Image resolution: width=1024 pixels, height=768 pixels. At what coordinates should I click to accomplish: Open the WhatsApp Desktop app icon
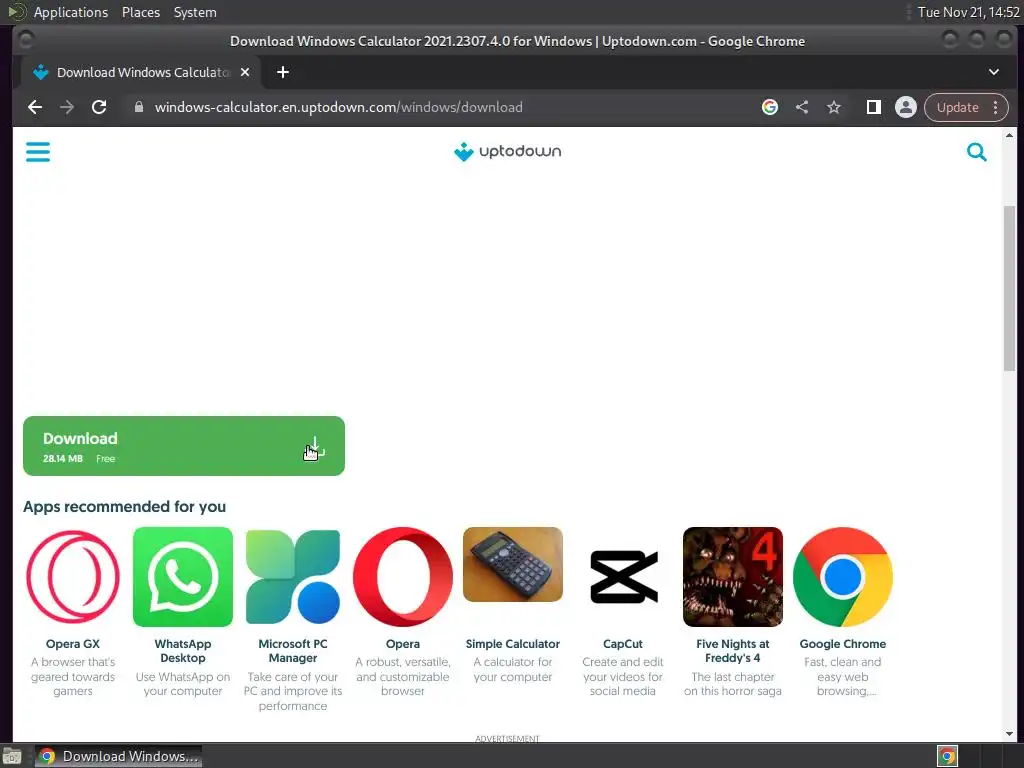pyautogui.click(x=183, y=577)
